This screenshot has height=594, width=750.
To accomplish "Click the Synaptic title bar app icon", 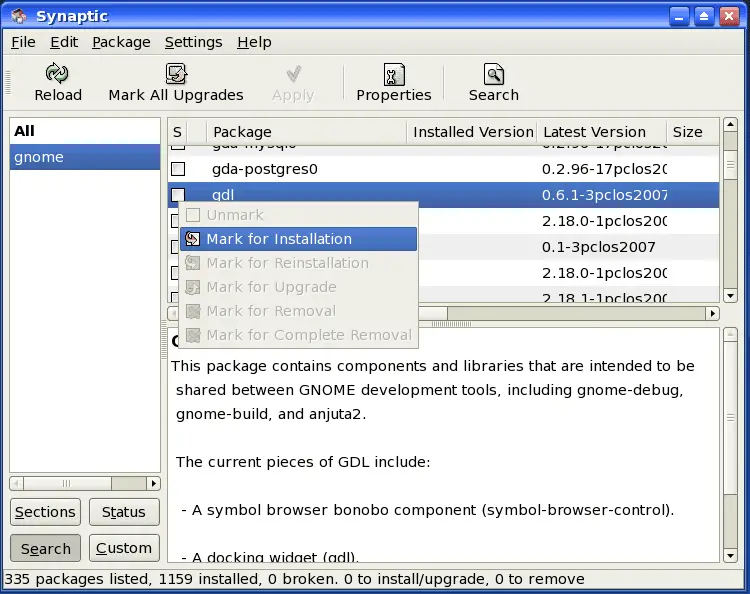I will [x=19, y=16].
